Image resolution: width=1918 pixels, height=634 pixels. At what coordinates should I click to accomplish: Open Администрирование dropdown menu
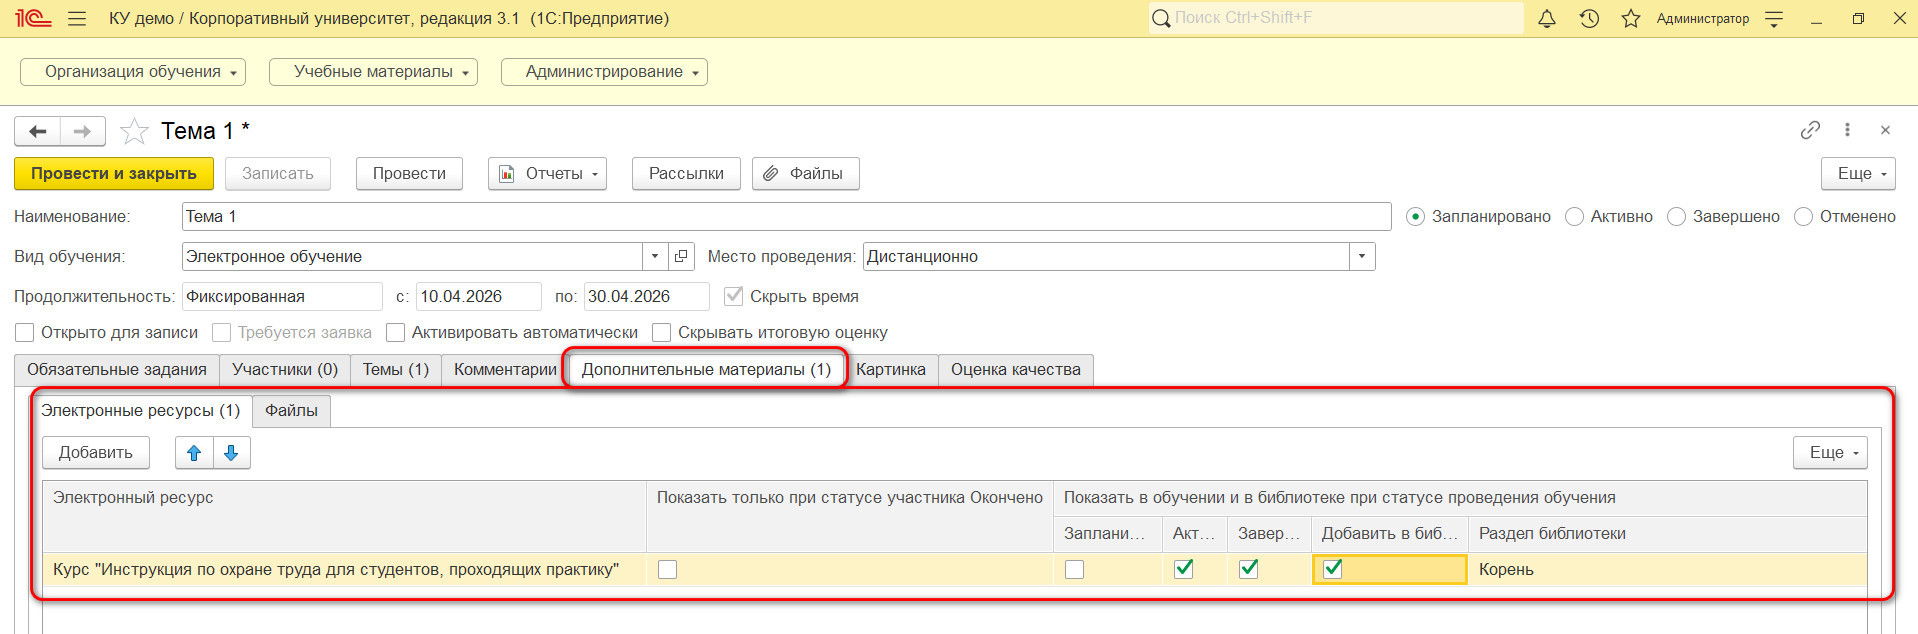(x=604, y=72)
